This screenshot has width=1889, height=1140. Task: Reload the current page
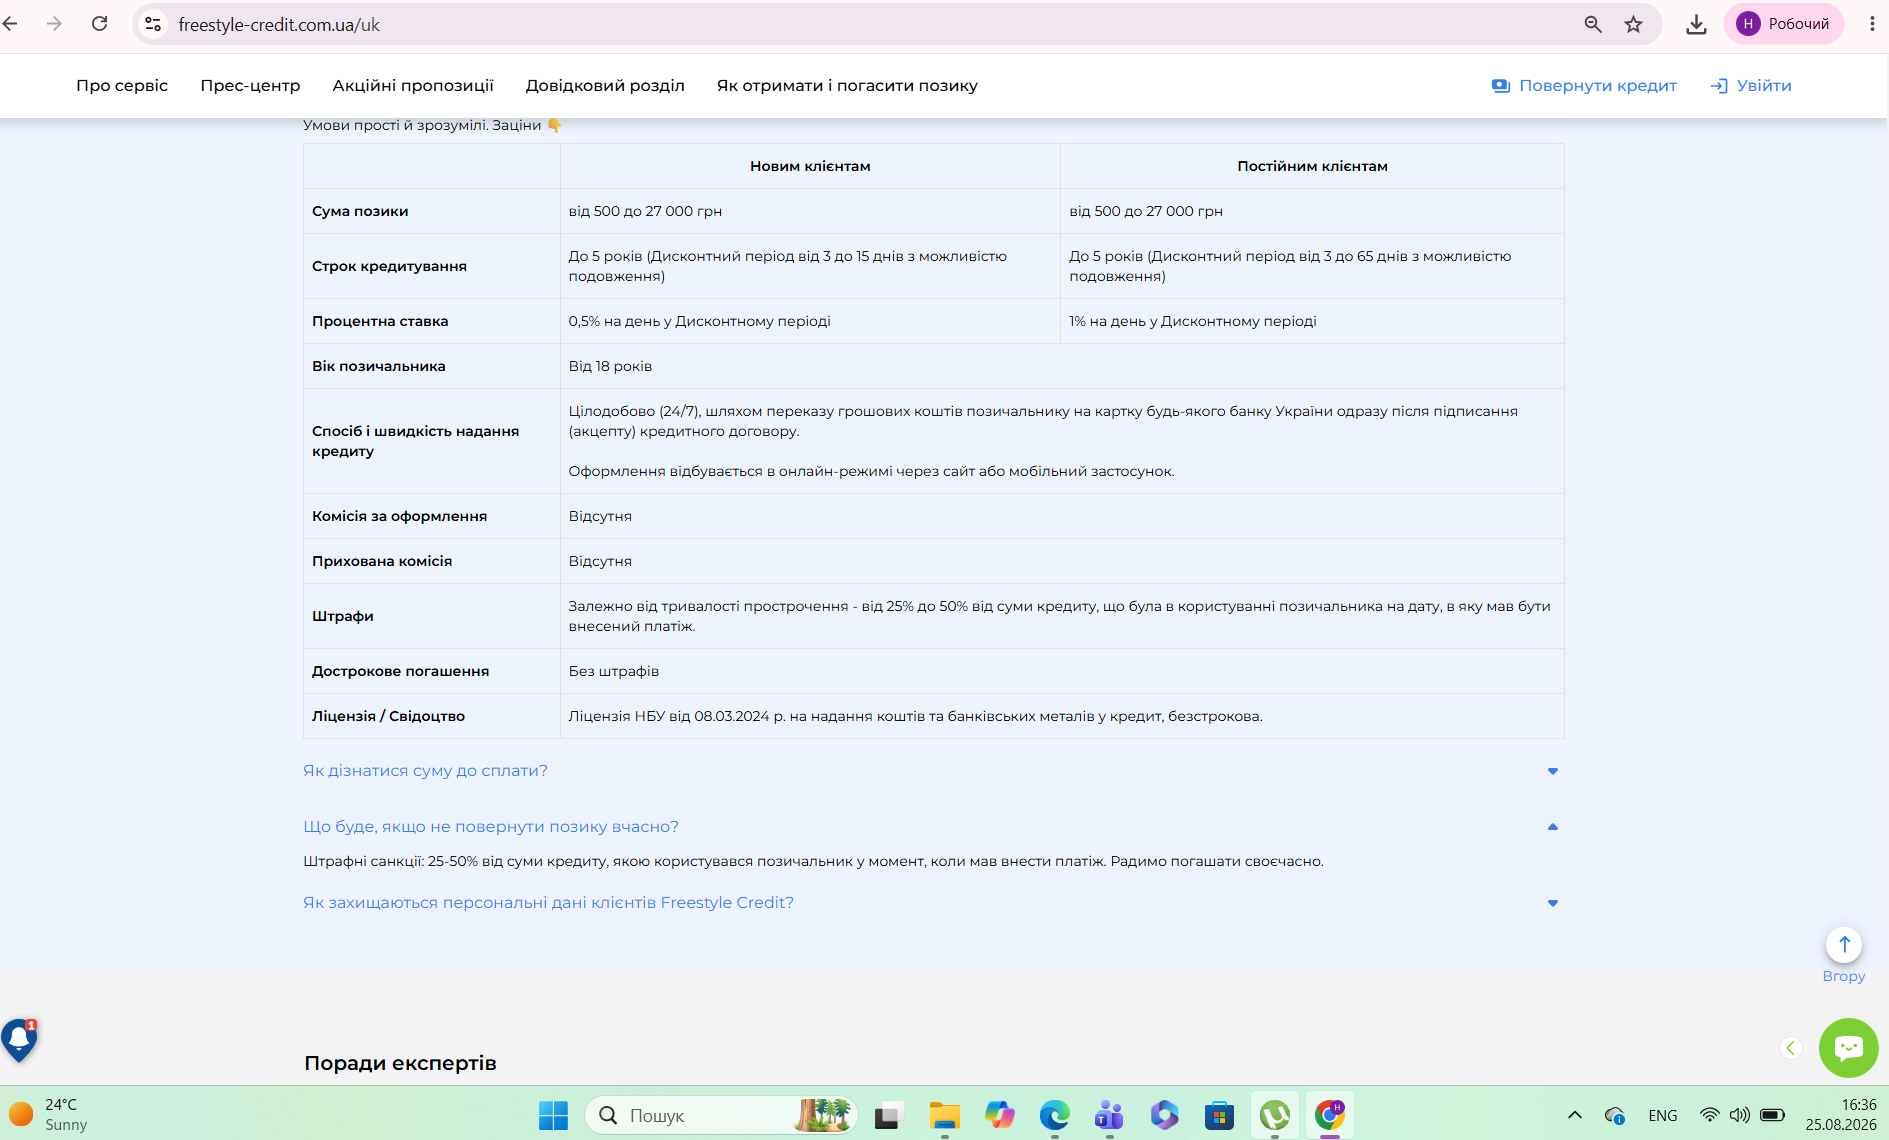(x=99, y=24)
